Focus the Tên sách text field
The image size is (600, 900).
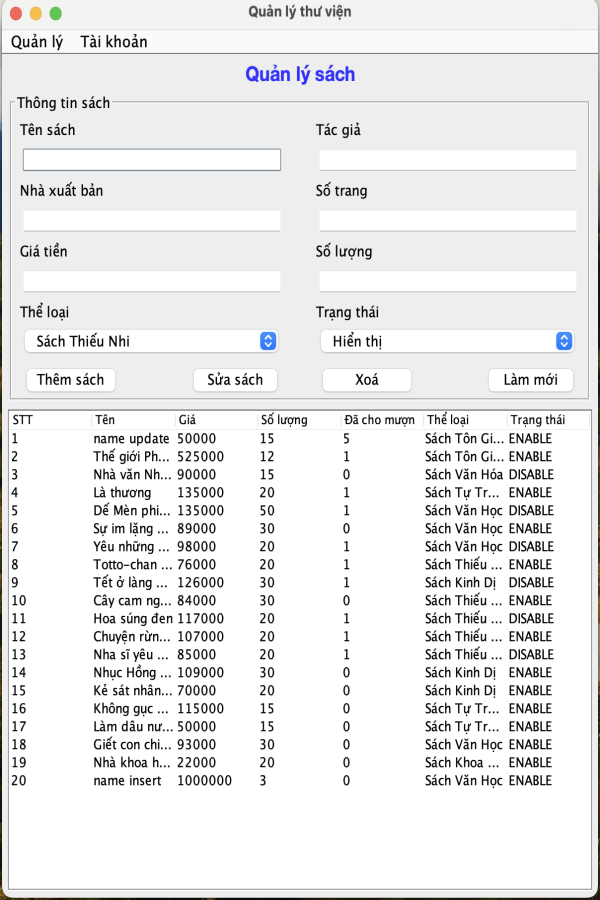tap(152, 160)
